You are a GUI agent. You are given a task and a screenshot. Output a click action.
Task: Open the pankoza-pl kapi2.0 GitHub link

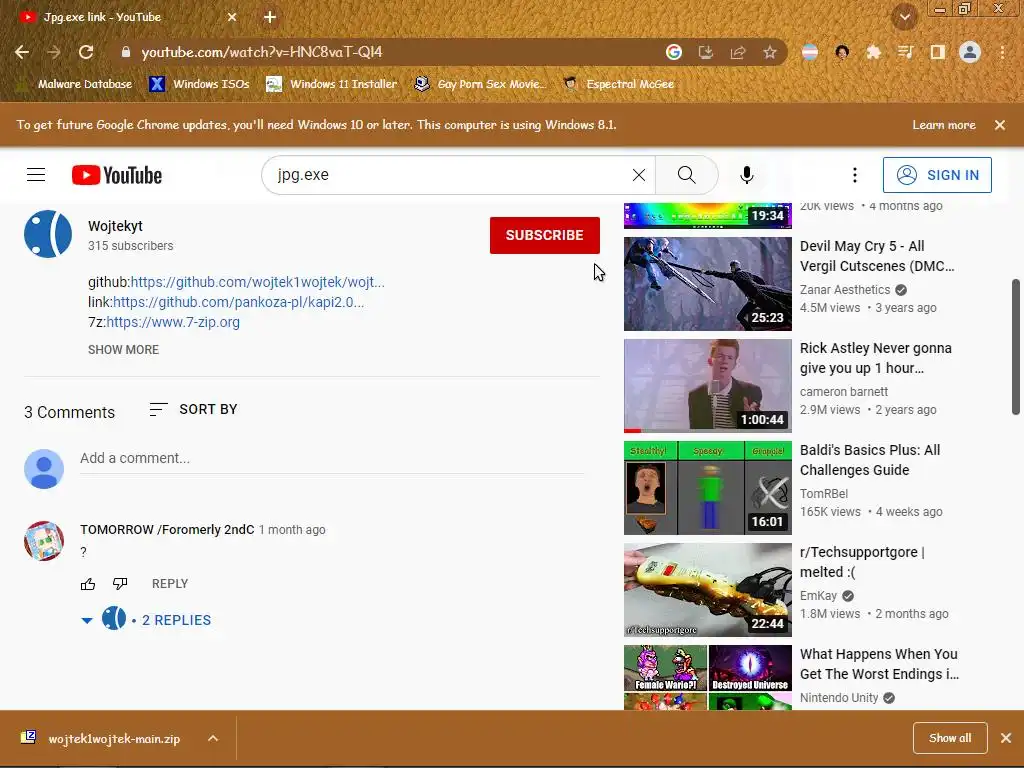pyautogui.click(x=238, y=302)
